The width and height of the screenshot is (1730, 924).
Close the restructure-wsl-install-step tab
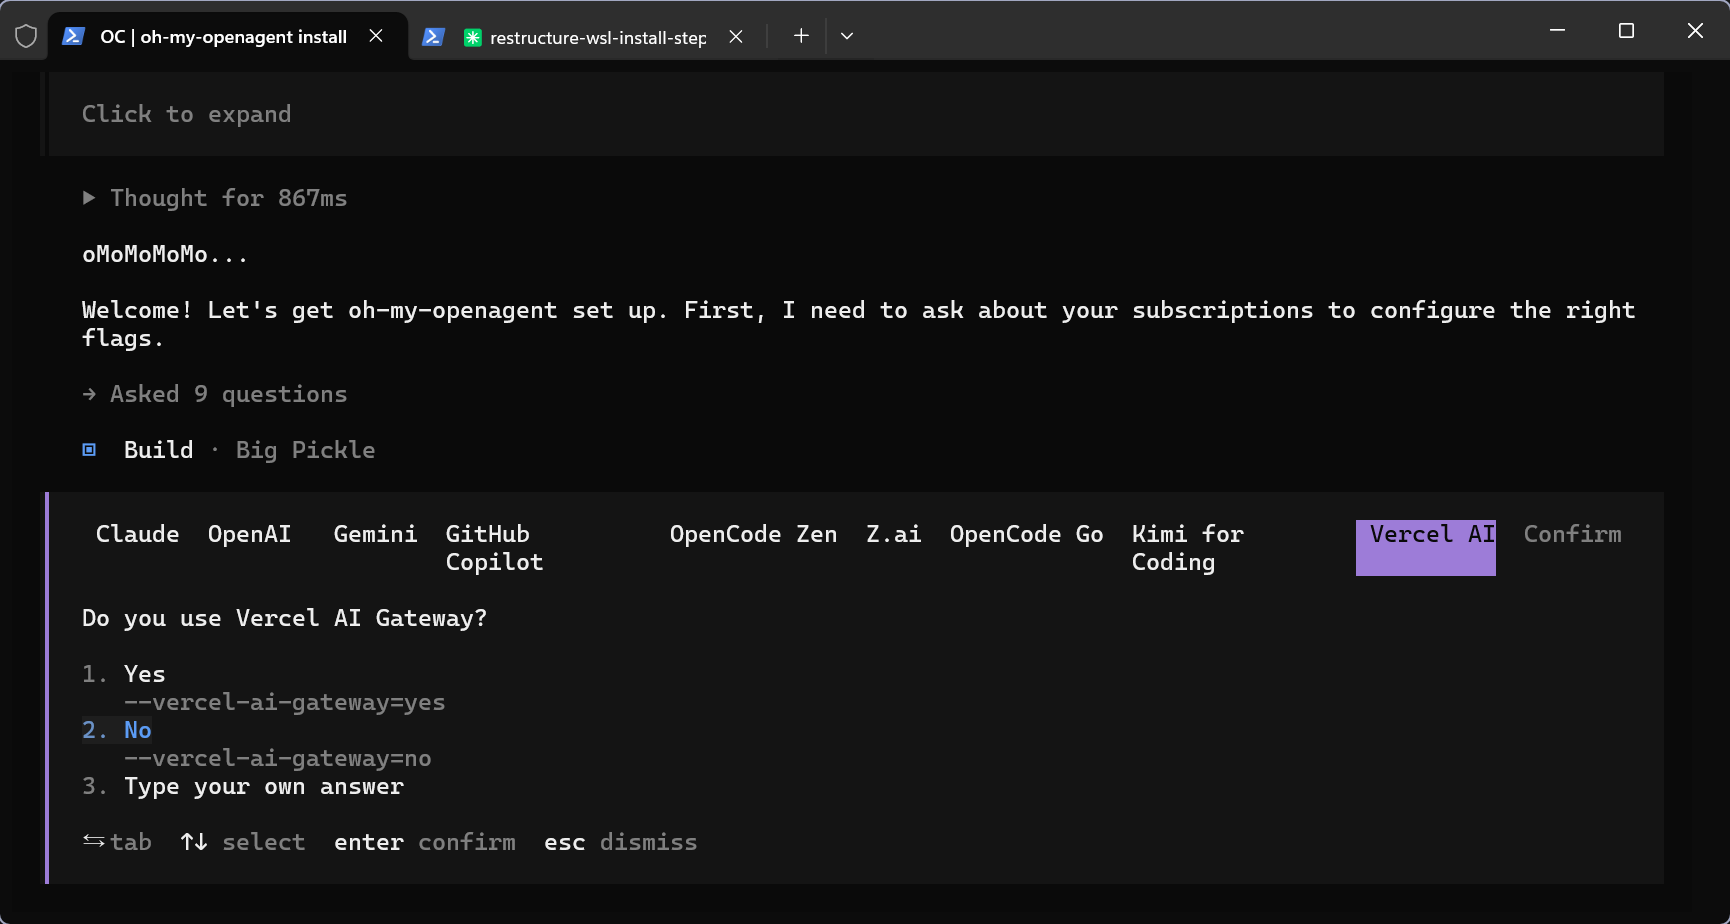[736, 37]
